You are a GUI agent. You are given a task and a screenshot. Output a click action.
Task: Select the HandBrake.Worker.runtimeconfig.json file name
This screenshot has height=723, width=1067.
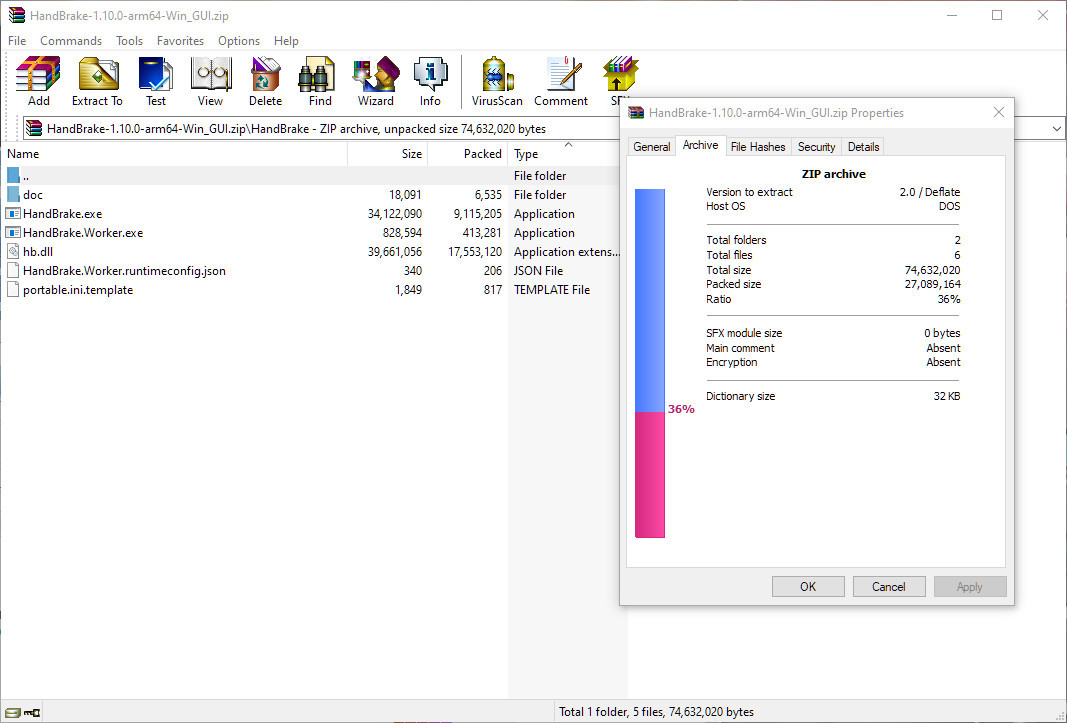pyautogui.click(x=125, y=271)
